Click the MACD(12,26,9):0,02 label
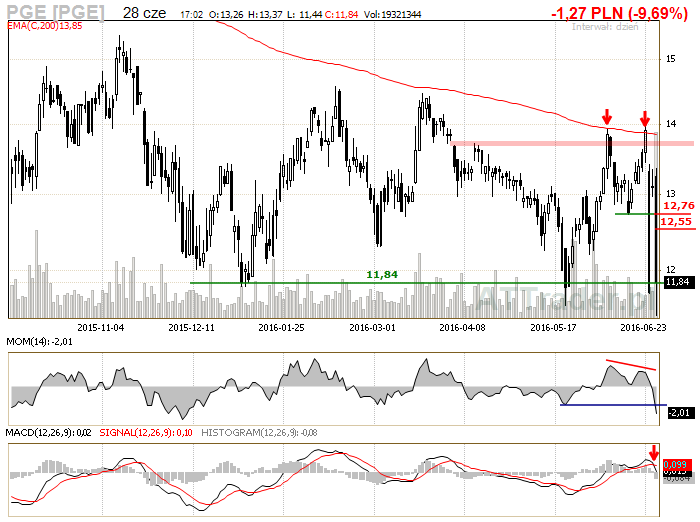The image size is (700, 522). pyautogui.click(x=49, y=433)
